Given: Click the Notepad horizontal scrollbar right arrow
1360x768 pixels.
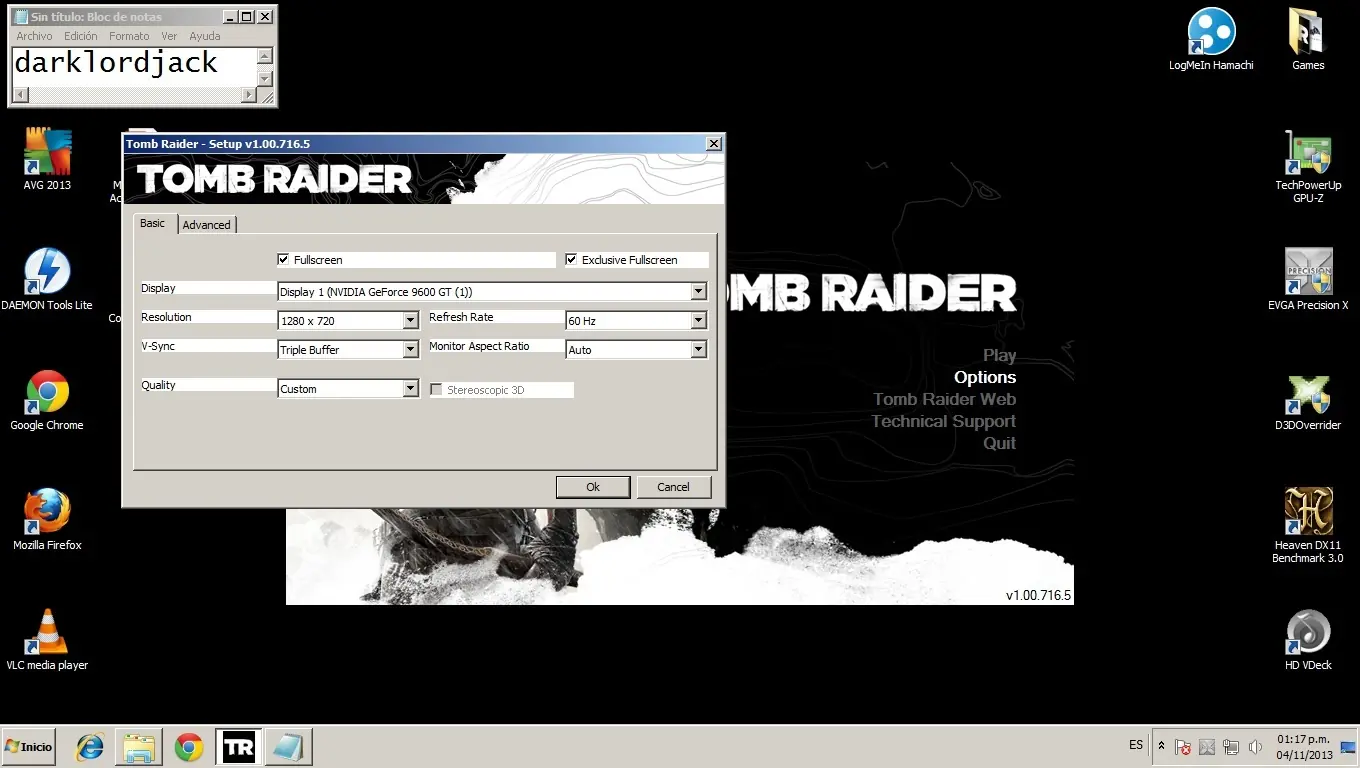Looking at the screenshot, I should 248,96.
